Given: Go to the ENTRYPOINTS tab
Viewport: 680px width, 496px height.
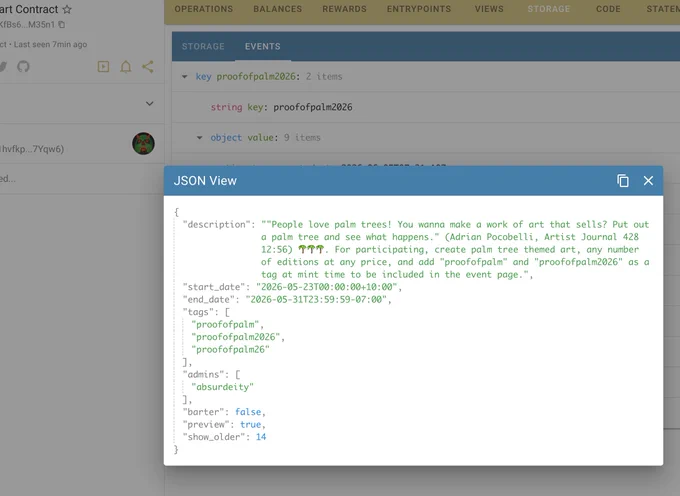Looking at the screenshot, I should [419, 9].
